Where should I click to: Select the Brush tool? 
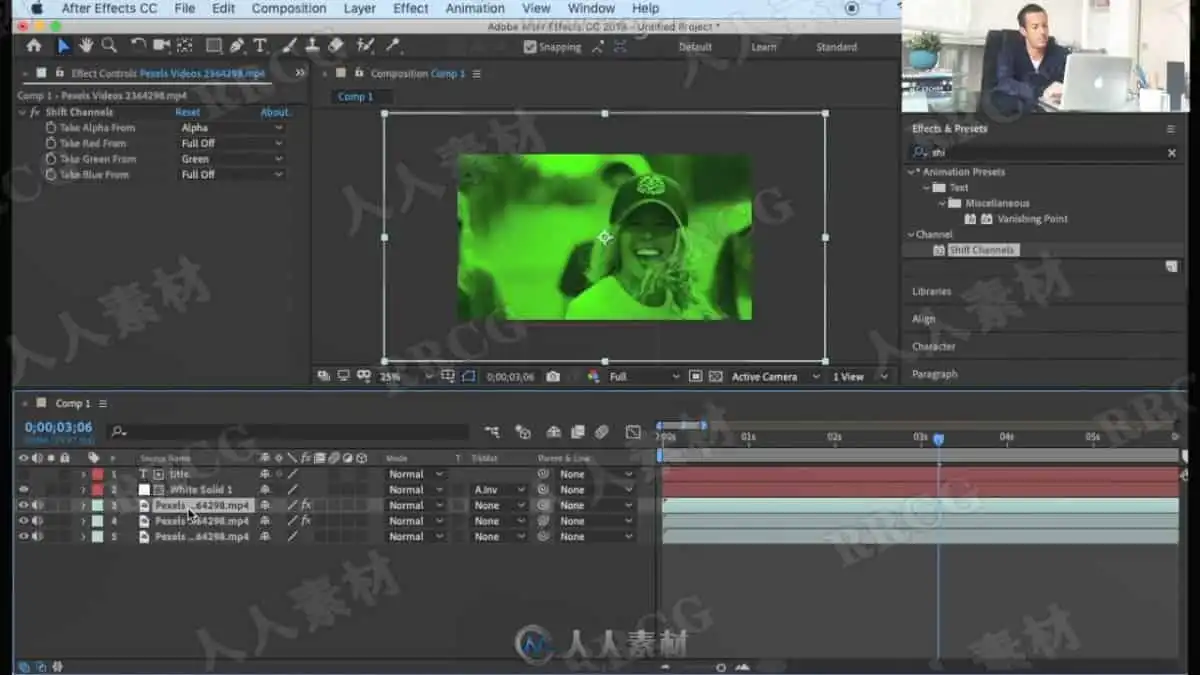[290, 46]
